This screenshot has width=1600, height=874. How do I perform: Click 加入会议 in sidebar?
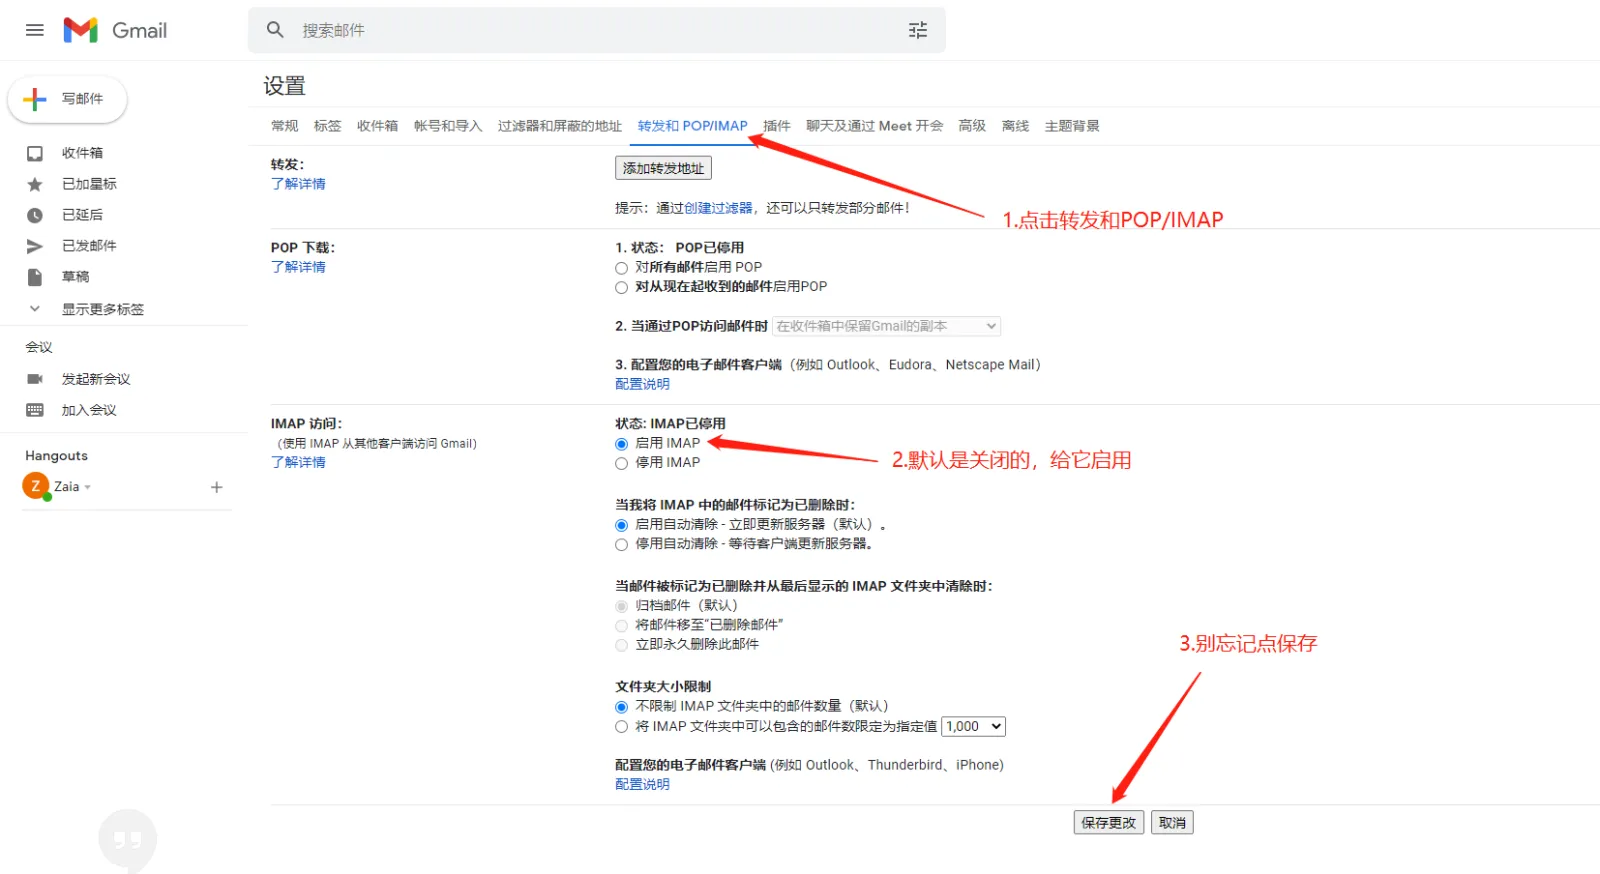coord(89,410)
